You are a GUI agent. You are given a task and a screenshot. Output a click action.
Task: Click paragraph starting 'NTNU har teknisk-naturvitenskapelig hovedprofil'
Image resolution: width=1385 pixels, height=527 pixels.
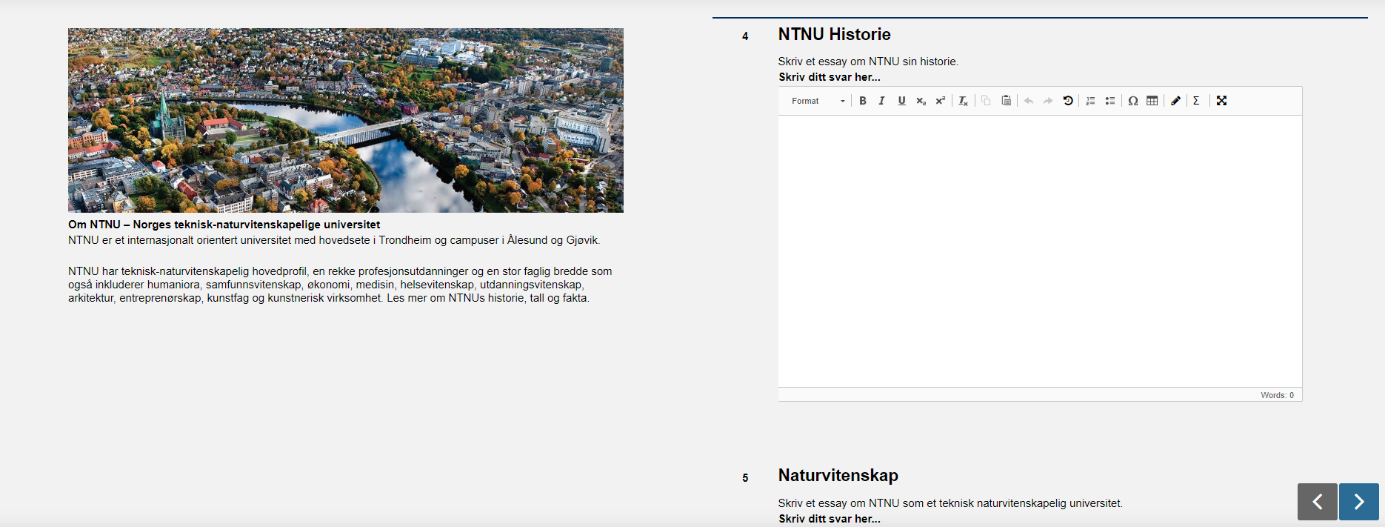(x=340, y=285)
